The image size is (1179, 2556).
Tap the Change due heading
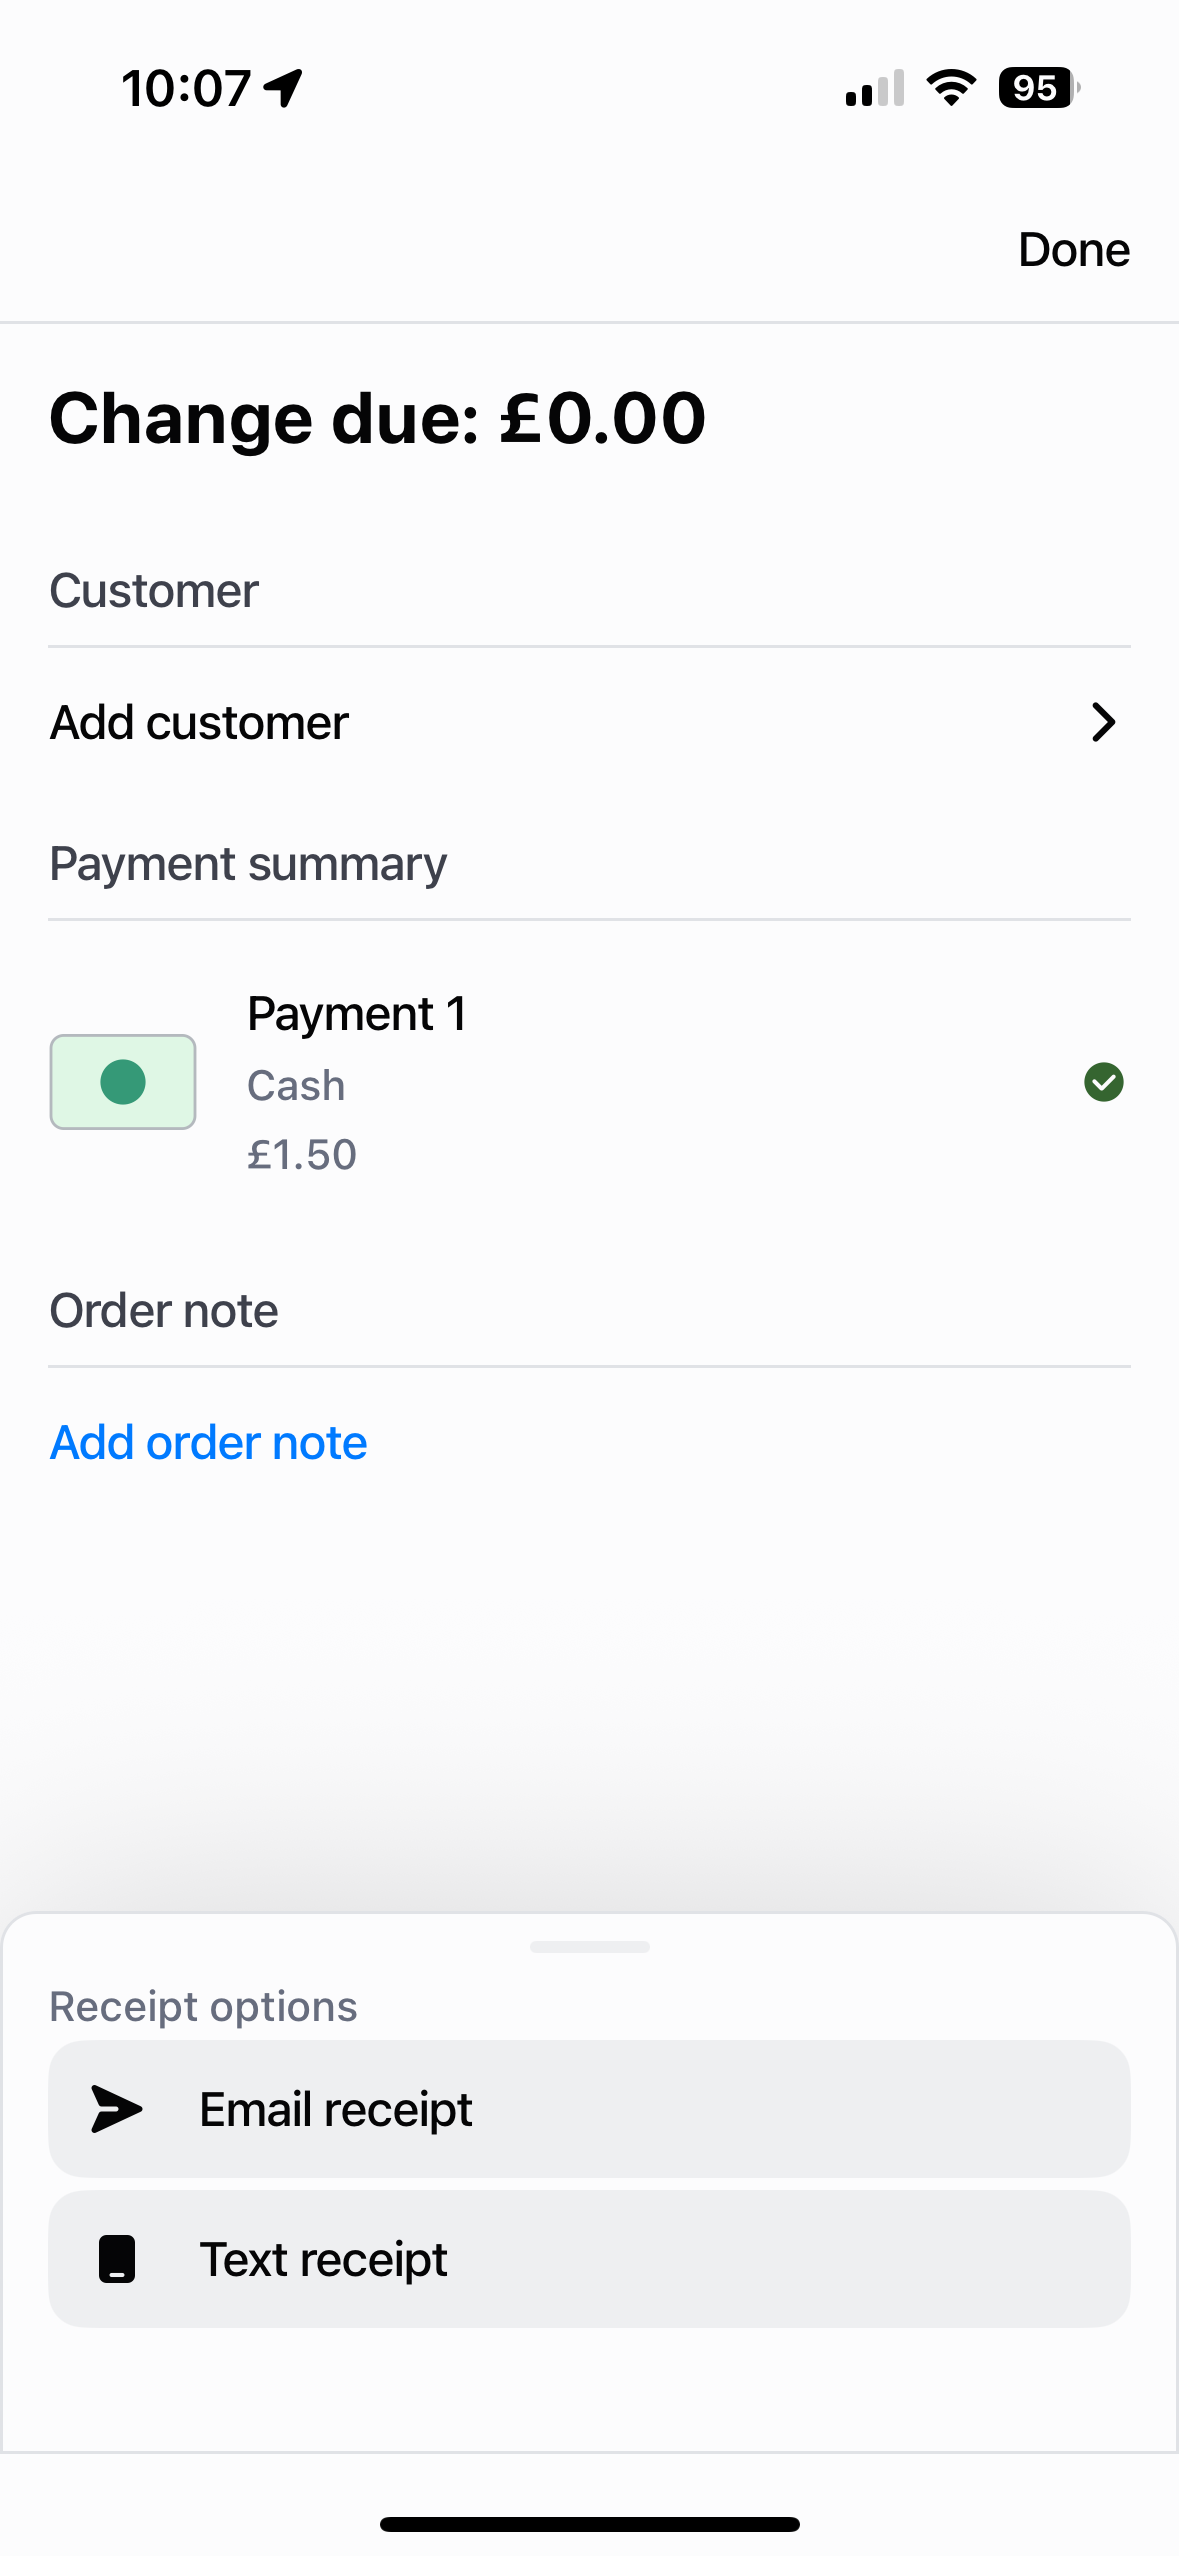point(378,418)
